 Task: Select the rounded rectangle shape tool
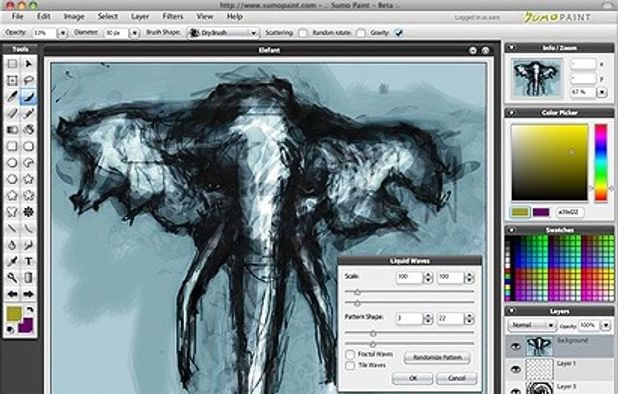pos(28,146)
